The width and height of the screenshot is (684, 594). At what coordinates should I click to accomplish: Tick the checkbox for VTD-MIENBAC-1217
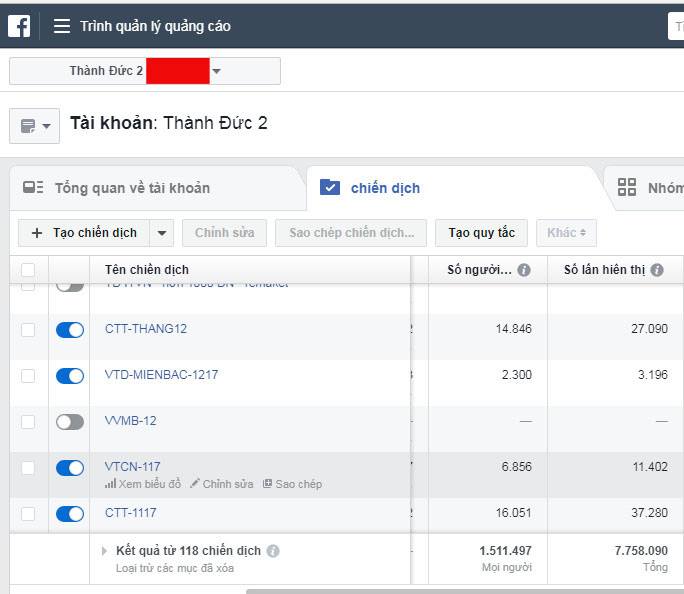28,376
